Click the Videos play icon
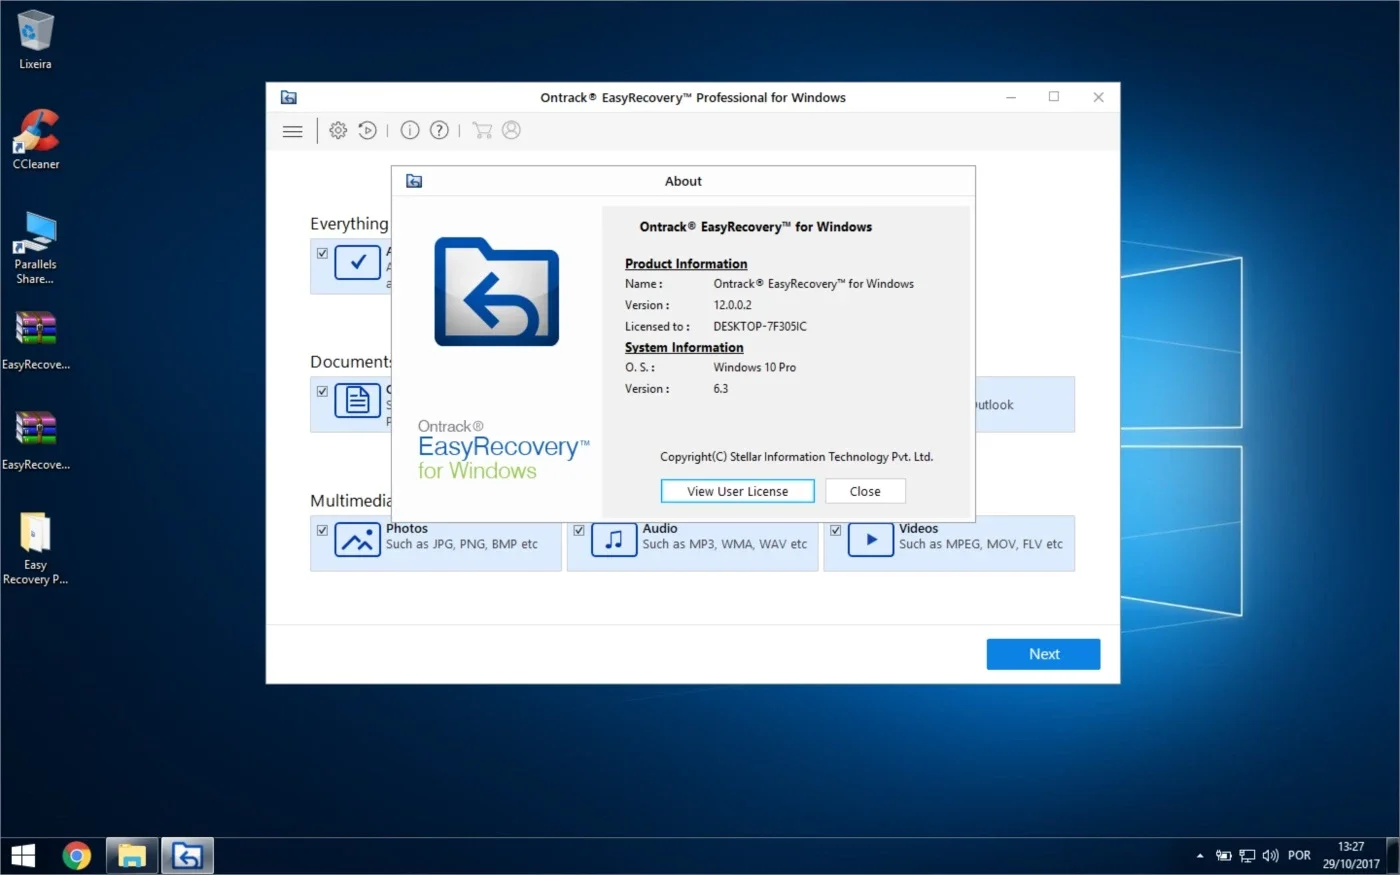 pyautogui.click(x=870, y=540)
